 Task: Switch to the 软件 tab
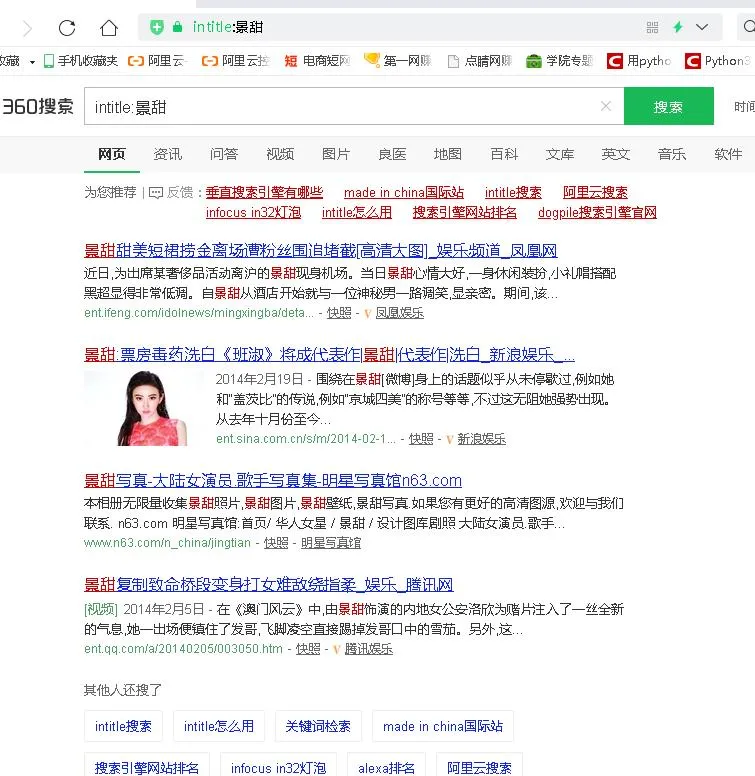(728, 154)
